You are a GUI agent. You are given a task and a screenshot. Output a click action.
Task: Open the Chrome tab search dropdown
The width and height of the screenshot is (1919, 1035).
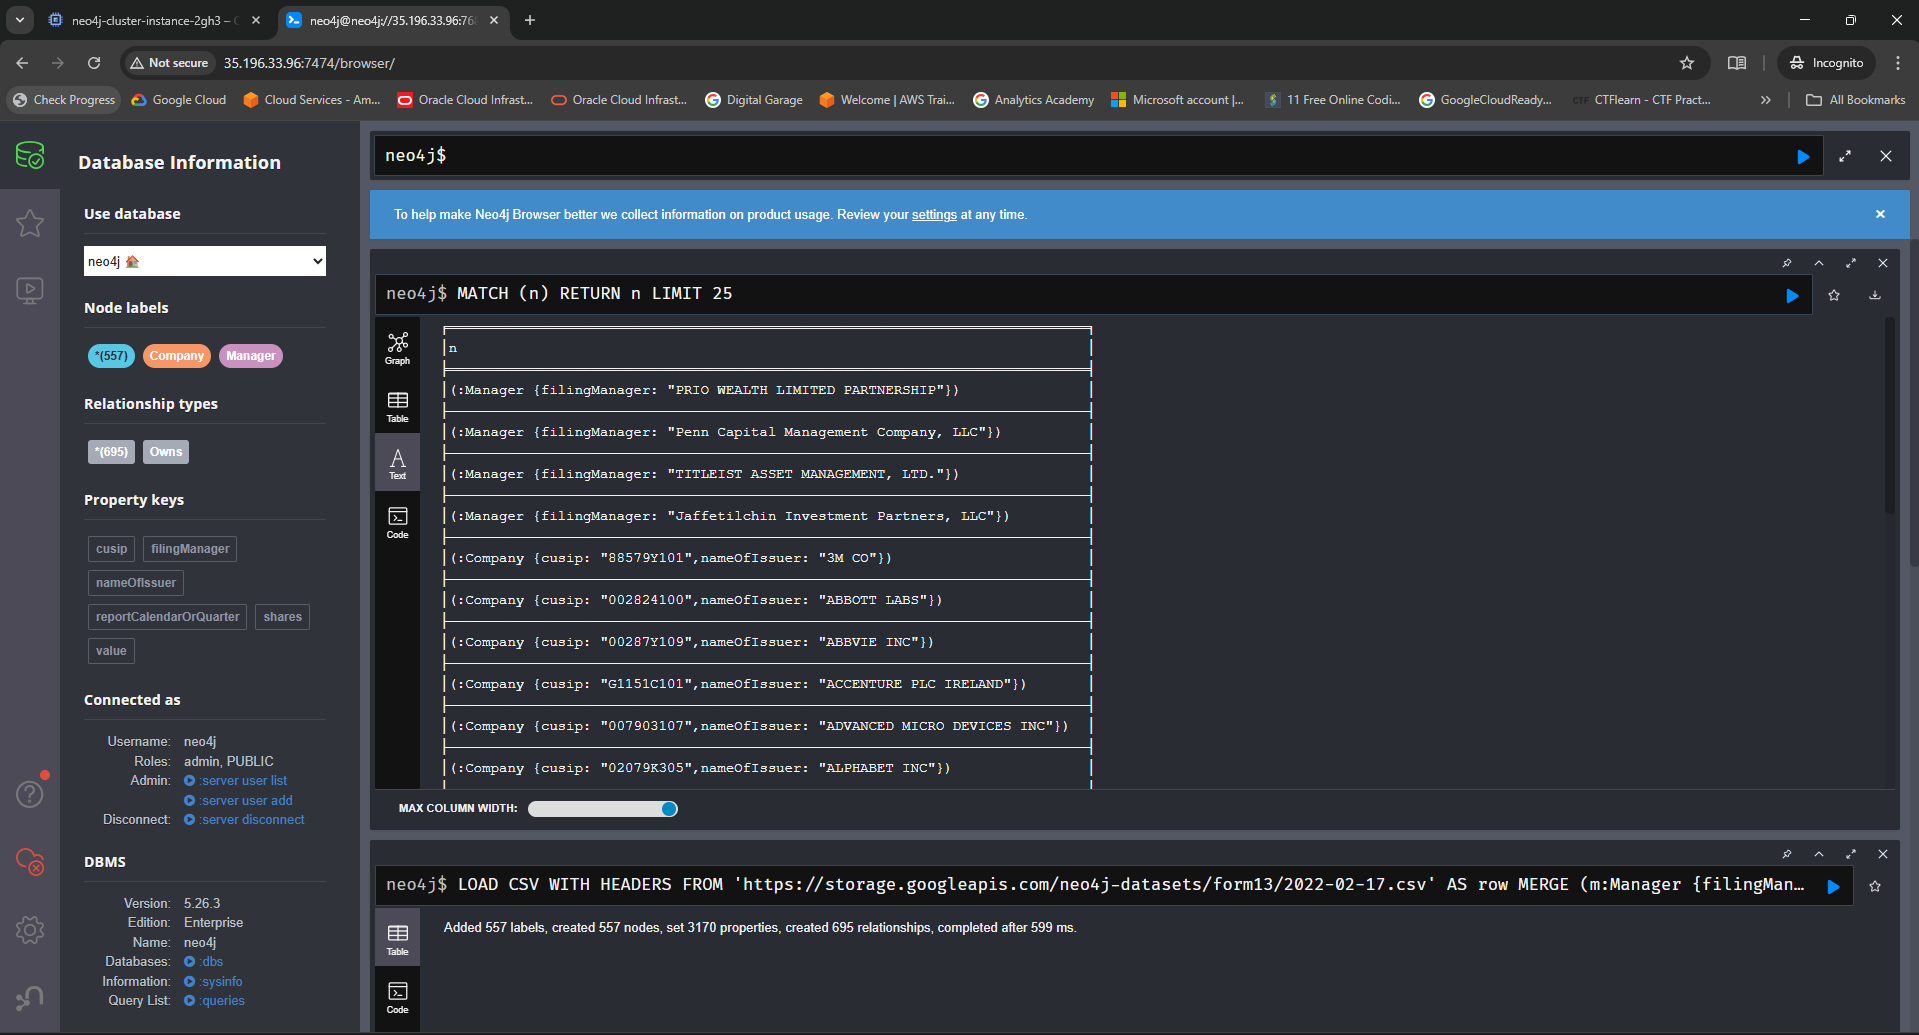20,20
